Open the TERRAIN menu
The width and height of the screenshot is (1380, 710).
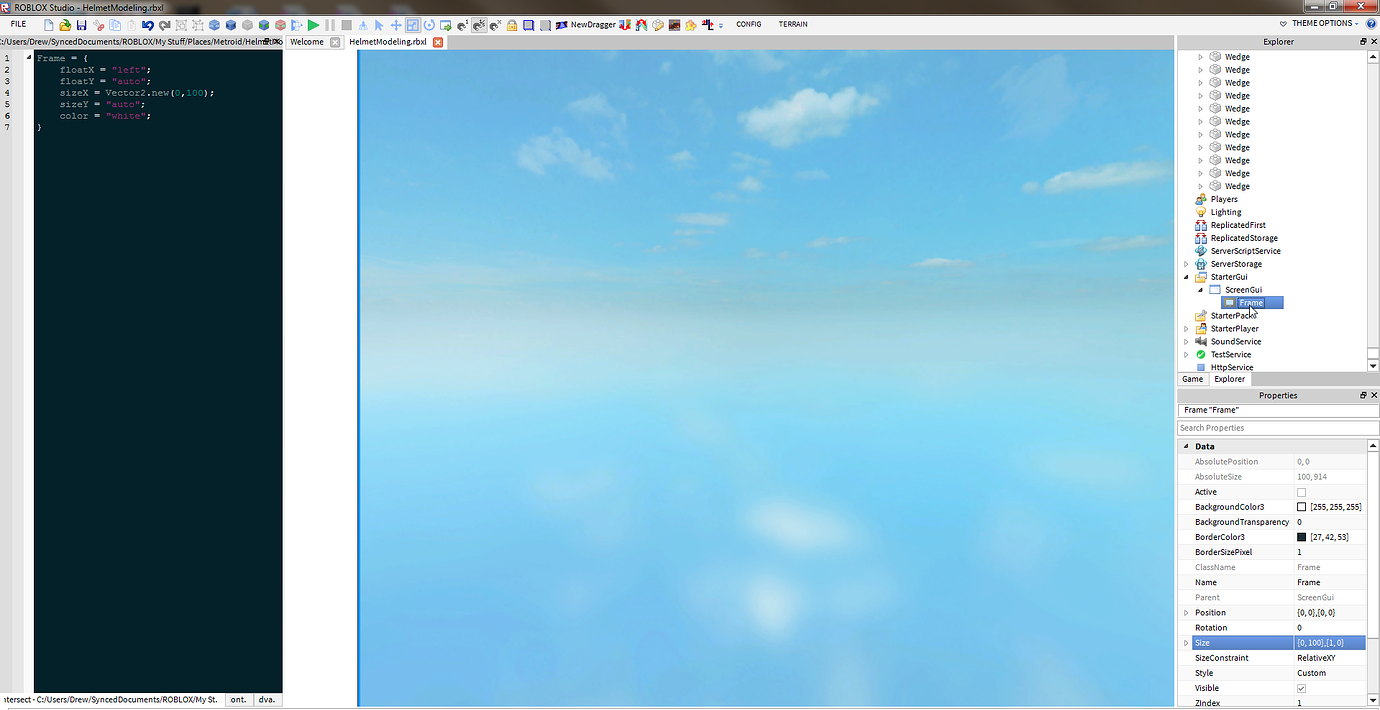click(793, 24)
